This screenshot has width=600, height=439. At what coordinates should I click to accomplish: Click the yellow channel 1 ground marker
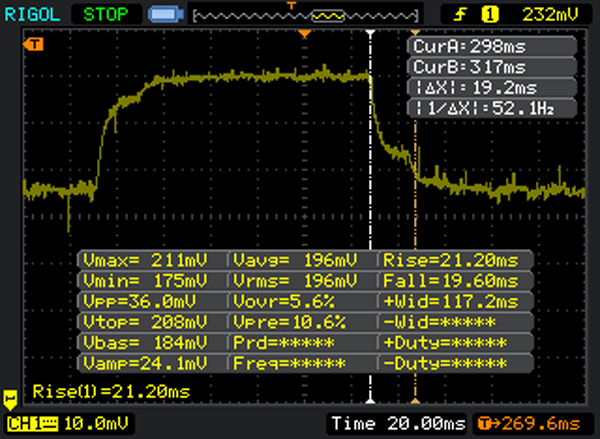(x=10, y=400)
